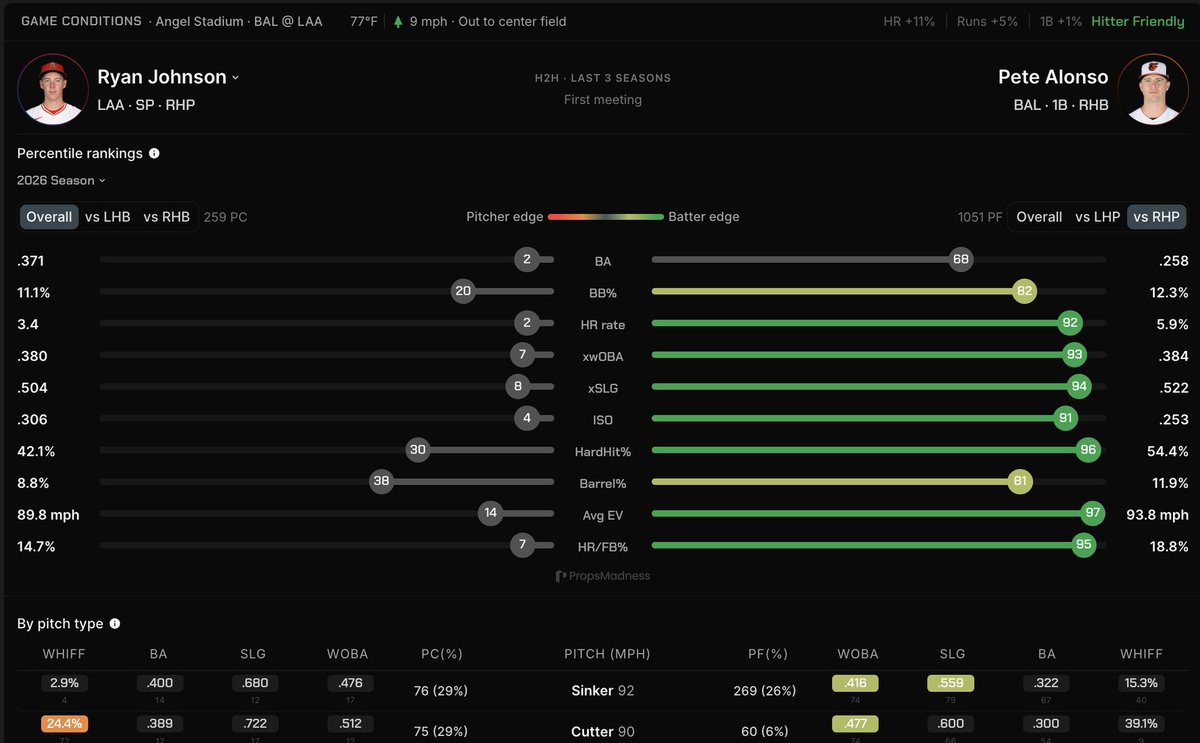The height and width of the screenshot is (743, 1200).
Task: Click batter Avg EV percentile marker 97
Action: 1093,513
